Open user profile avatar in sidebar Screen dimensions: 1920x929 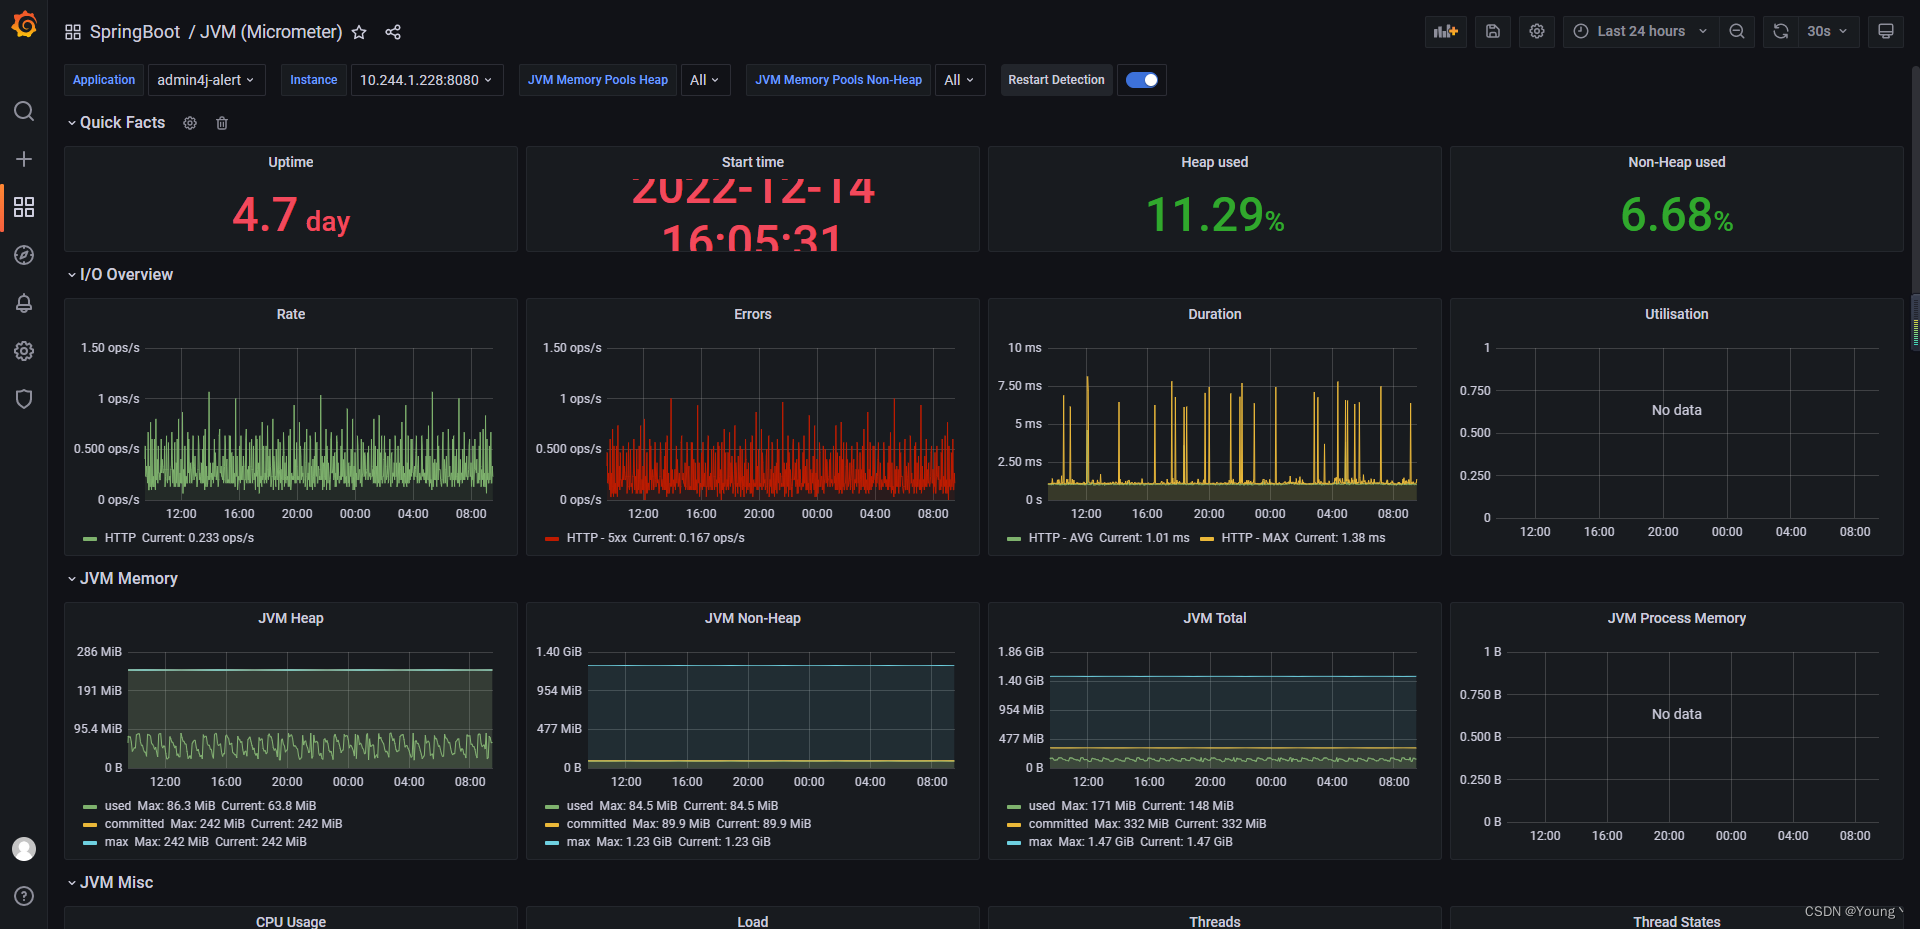[24, 849]
